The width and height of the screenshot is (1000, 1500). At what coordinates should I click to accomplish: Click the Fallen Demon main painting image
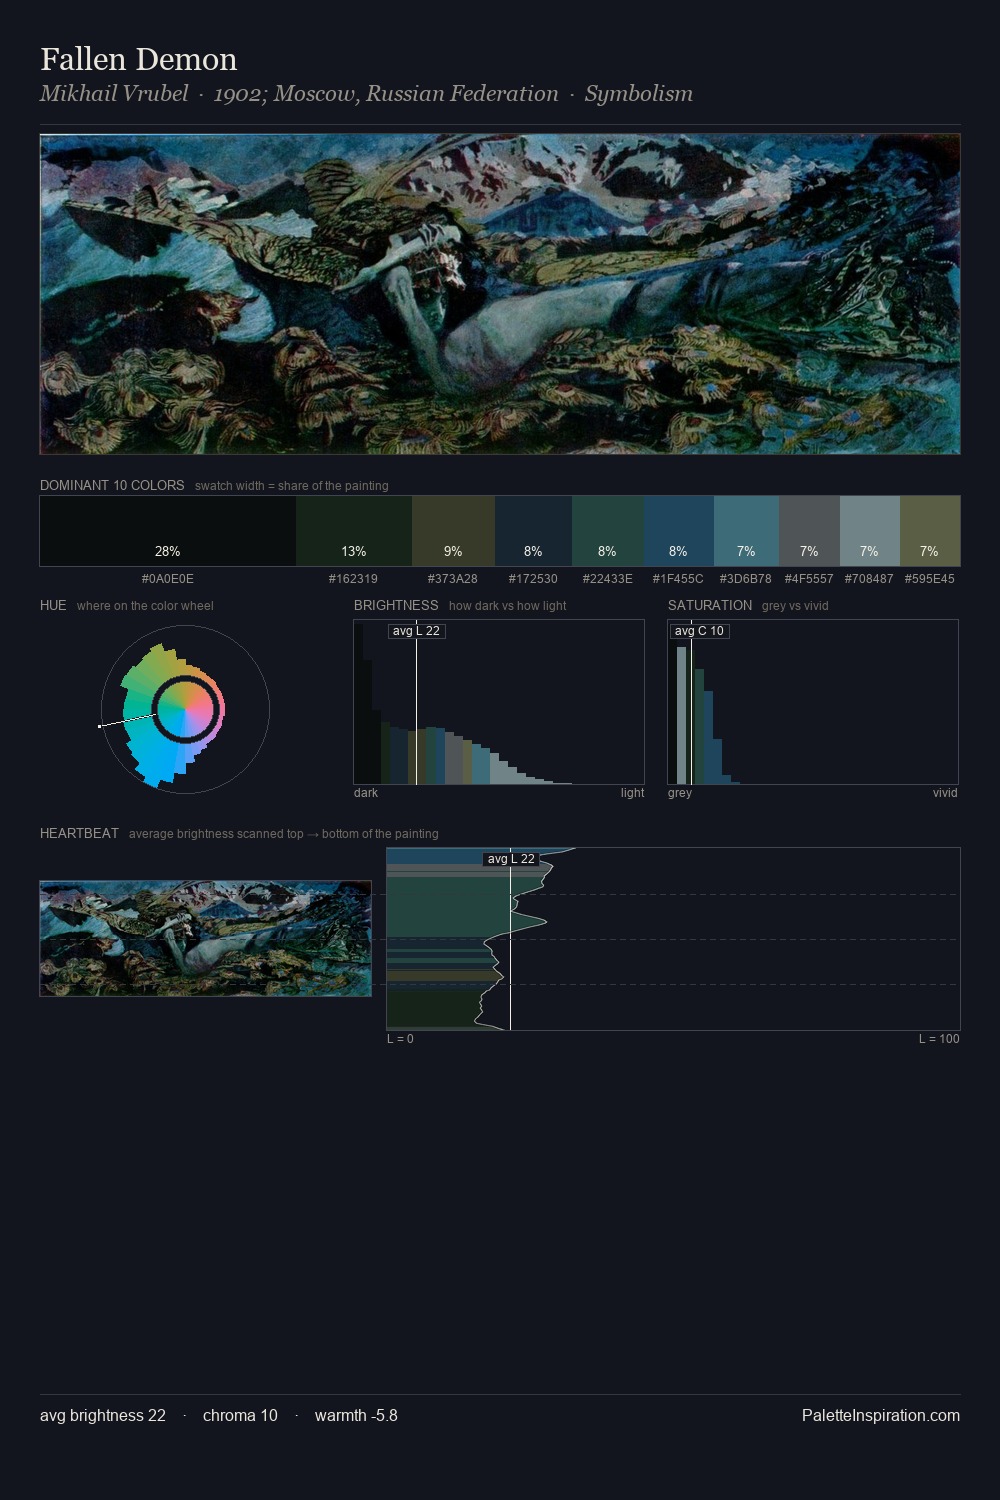coord(500,294)
